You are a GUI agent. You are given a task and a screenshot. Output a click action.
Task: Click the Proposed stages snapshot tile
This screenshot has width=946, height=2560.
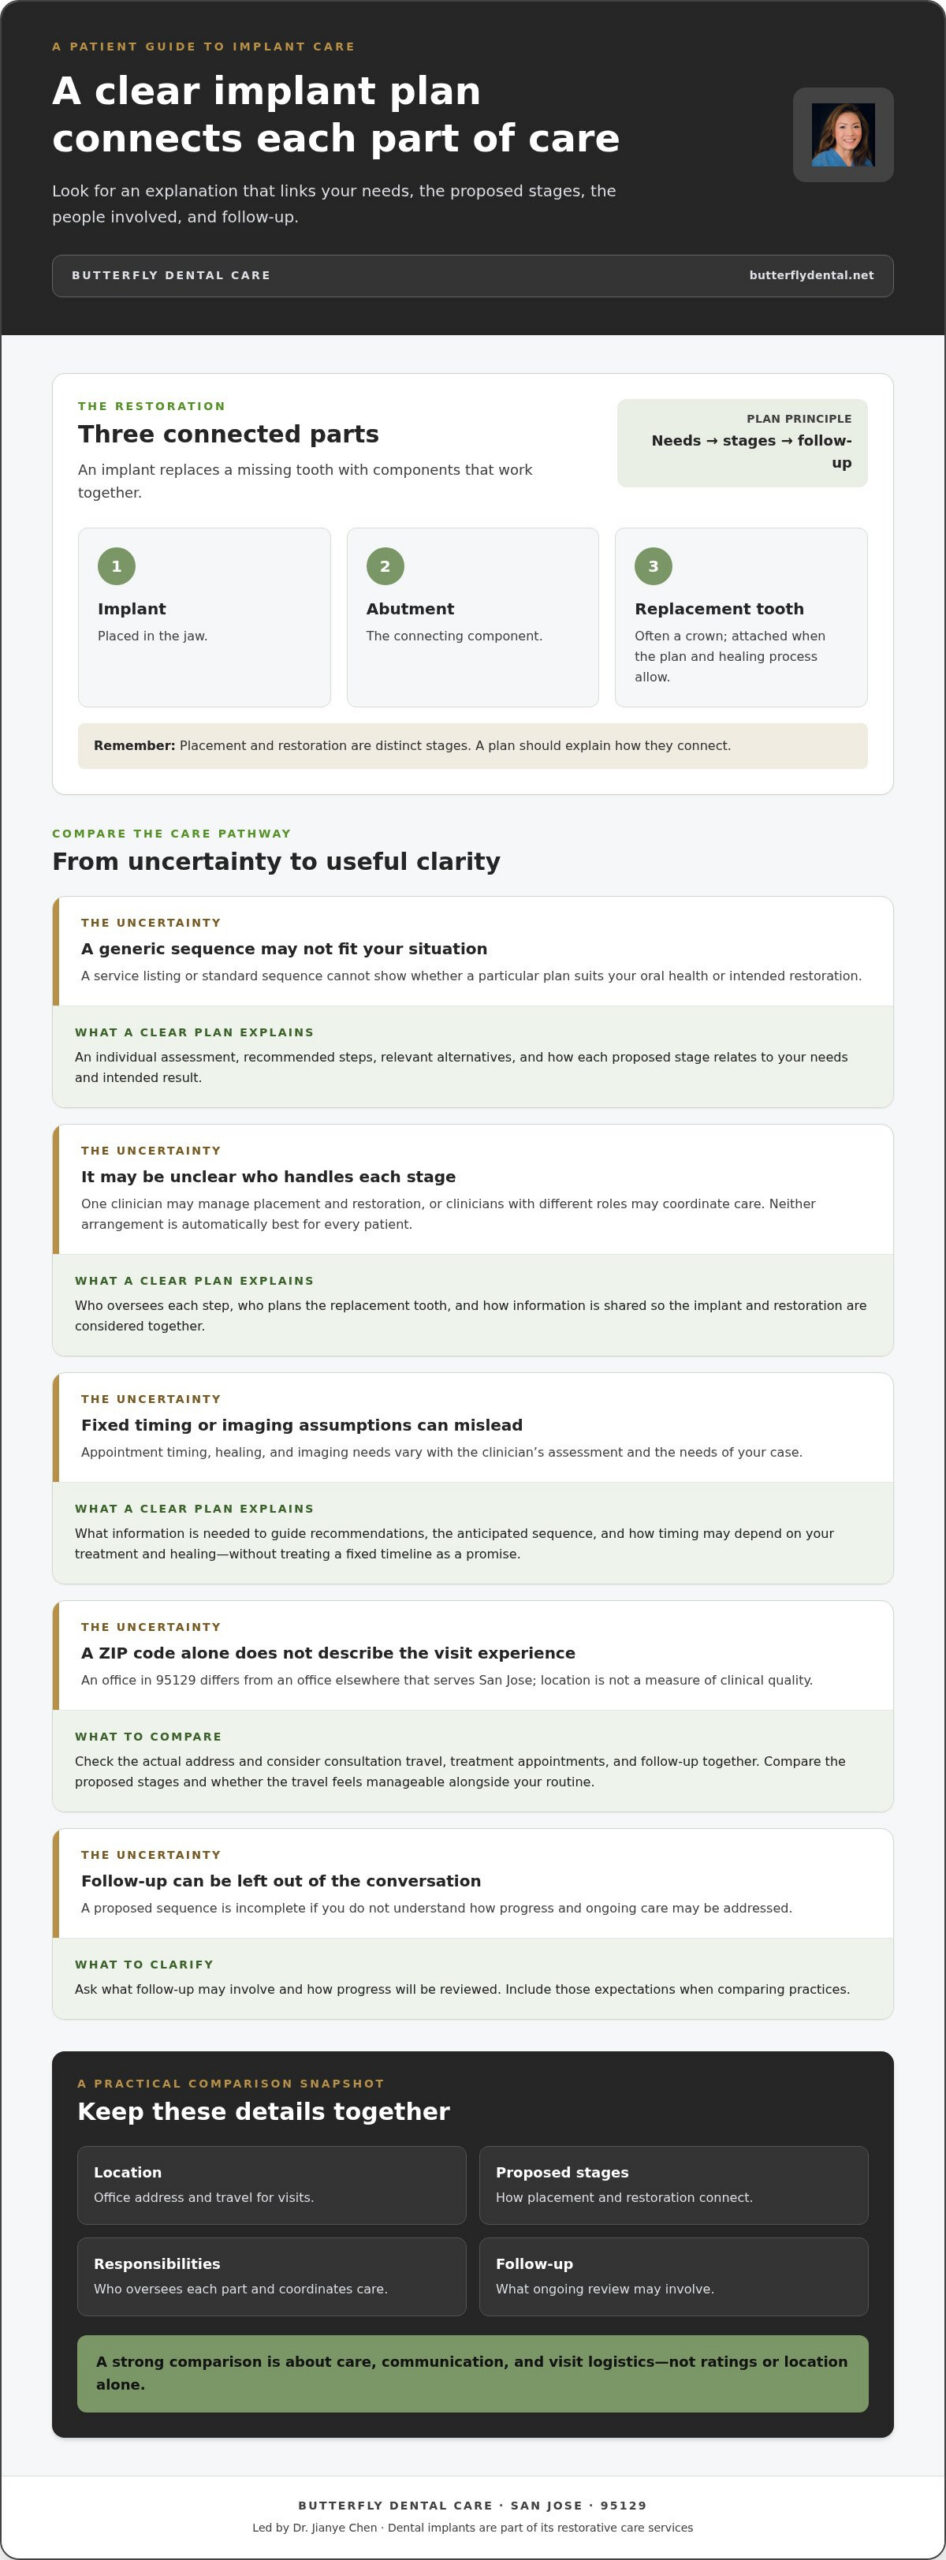point(674,2185)
